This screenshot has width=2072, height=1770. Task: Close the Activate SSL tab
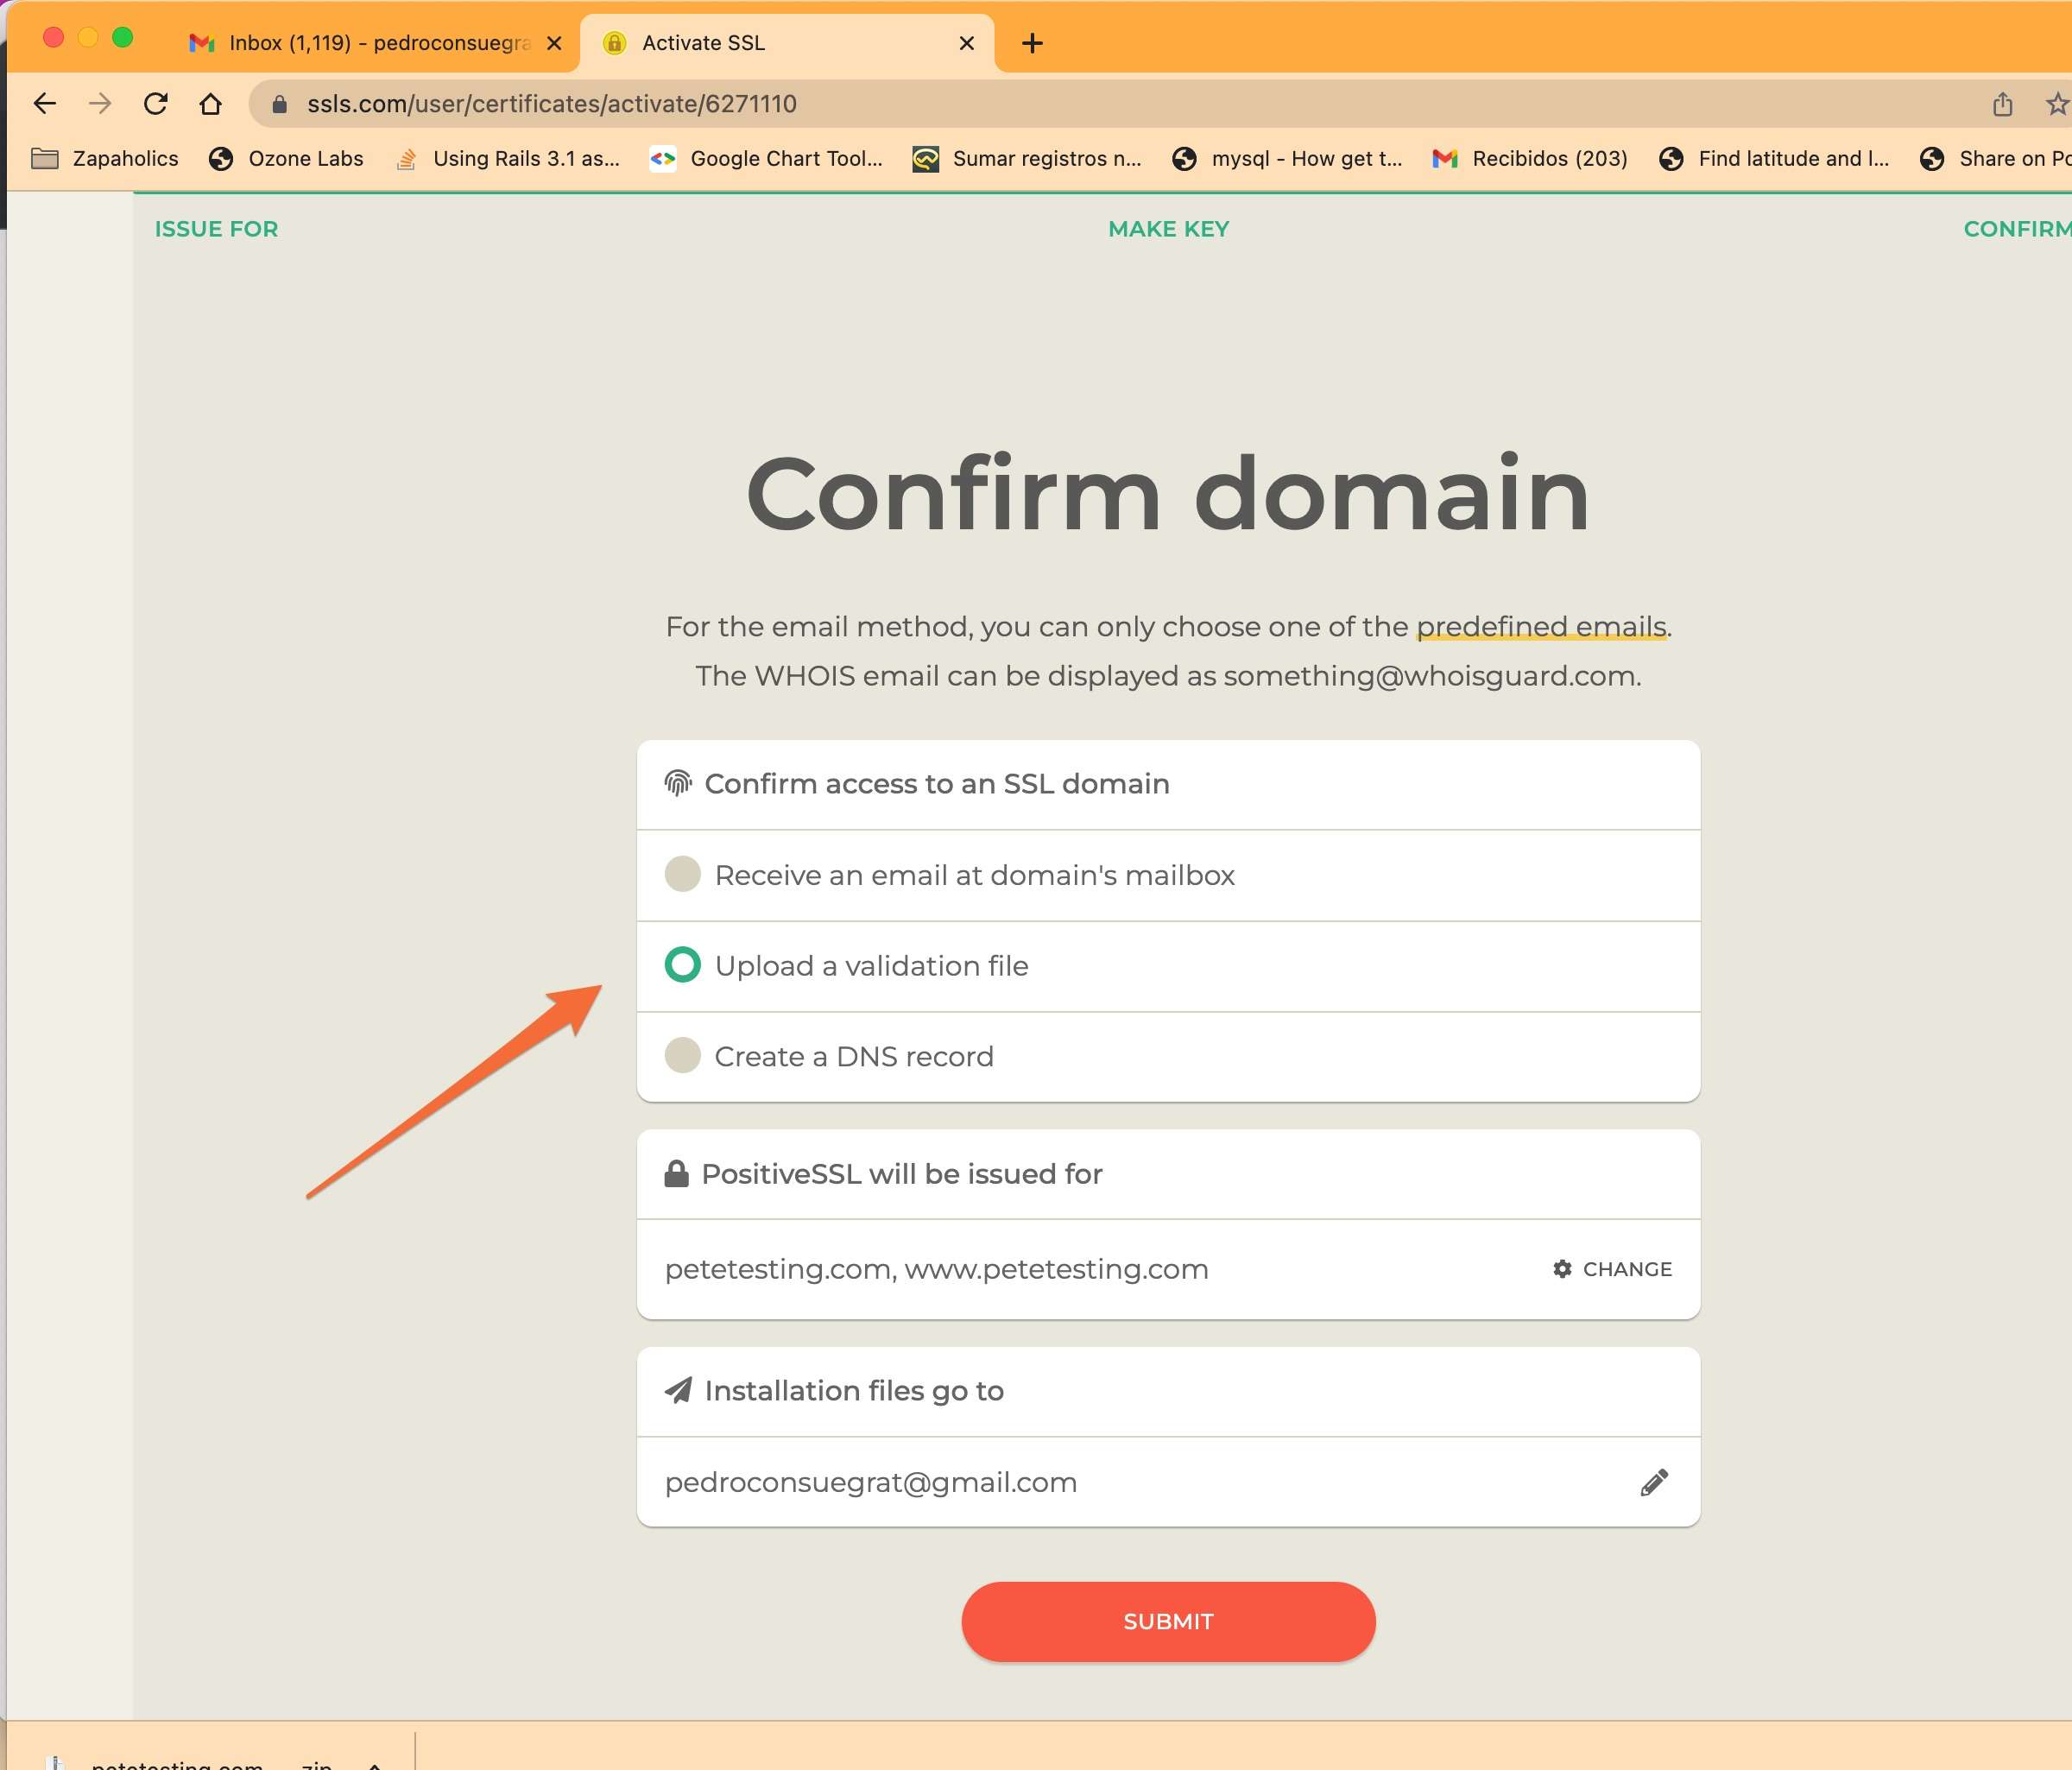[966, 43]
